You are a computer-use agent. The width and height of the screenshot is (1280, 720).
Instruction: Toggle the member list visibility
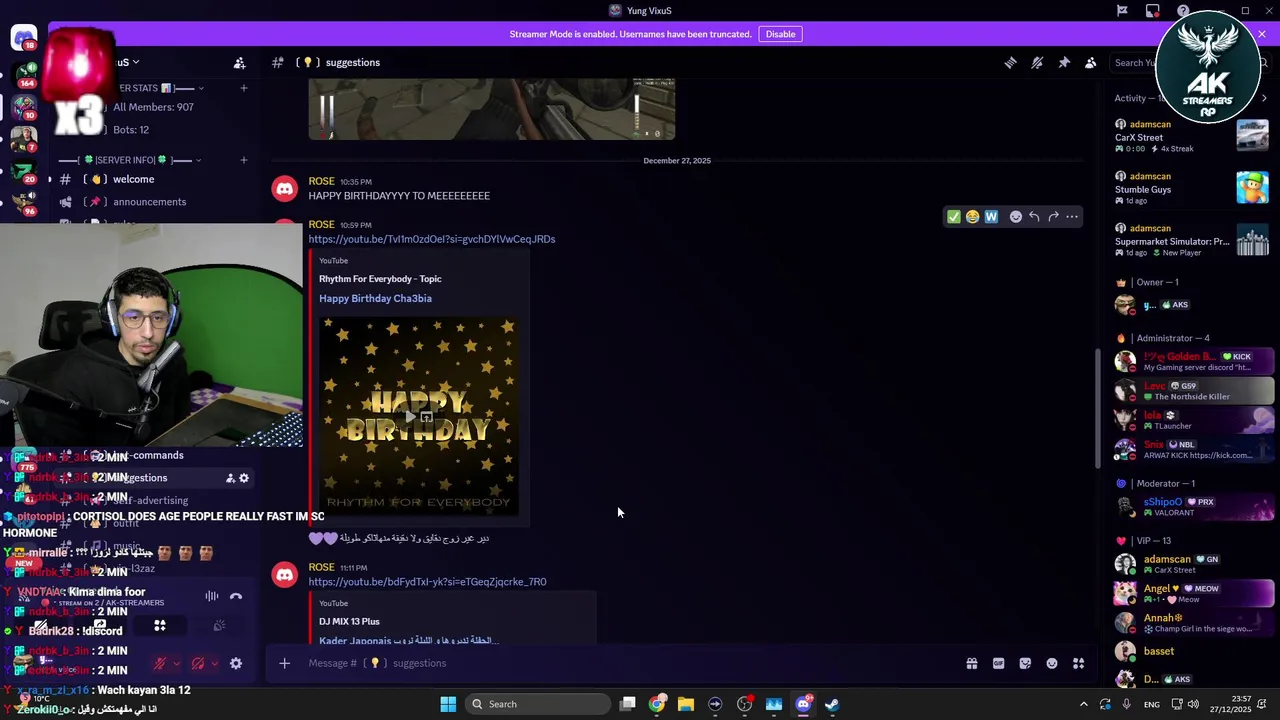point(1091,62)
